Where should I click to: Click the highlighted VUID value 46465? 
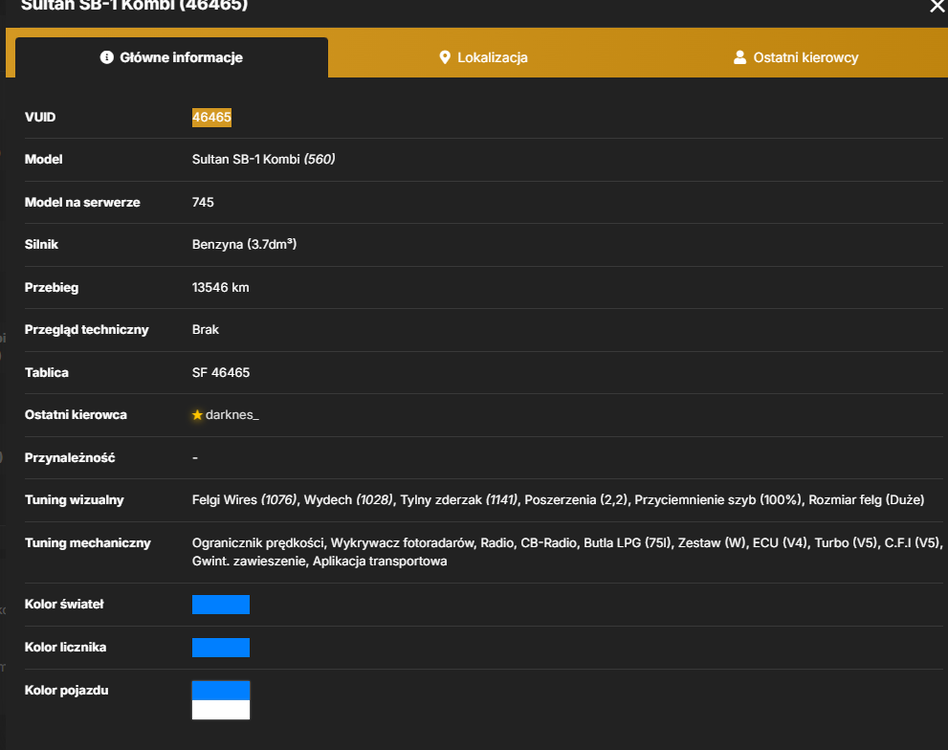tap(212, 117)
